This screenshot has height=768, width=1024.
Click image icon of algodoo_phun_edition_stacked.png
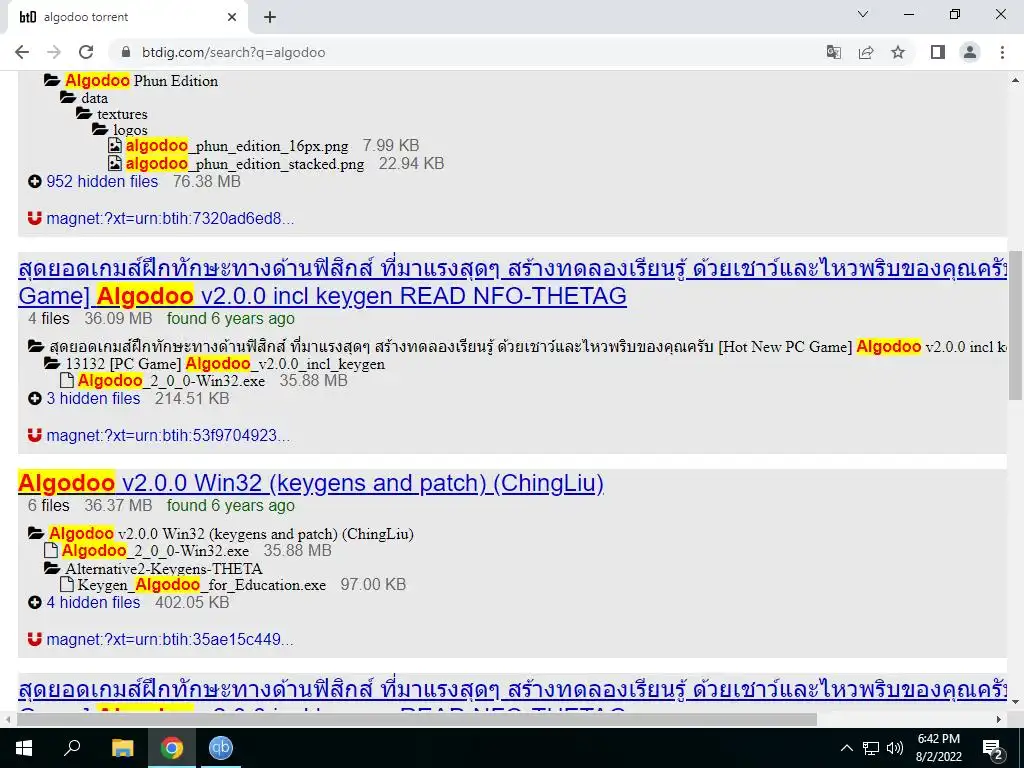pos(115,163)
